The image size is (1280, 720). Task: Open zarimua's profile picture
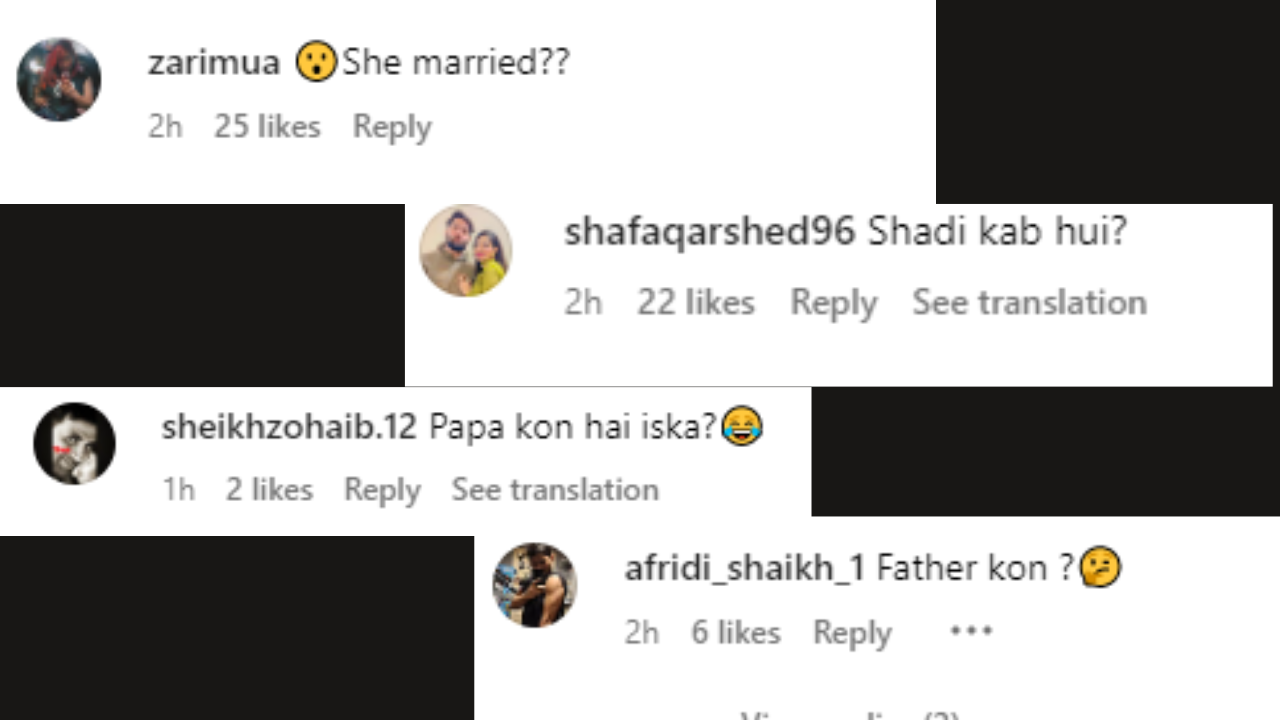click(x=59, y=80)
